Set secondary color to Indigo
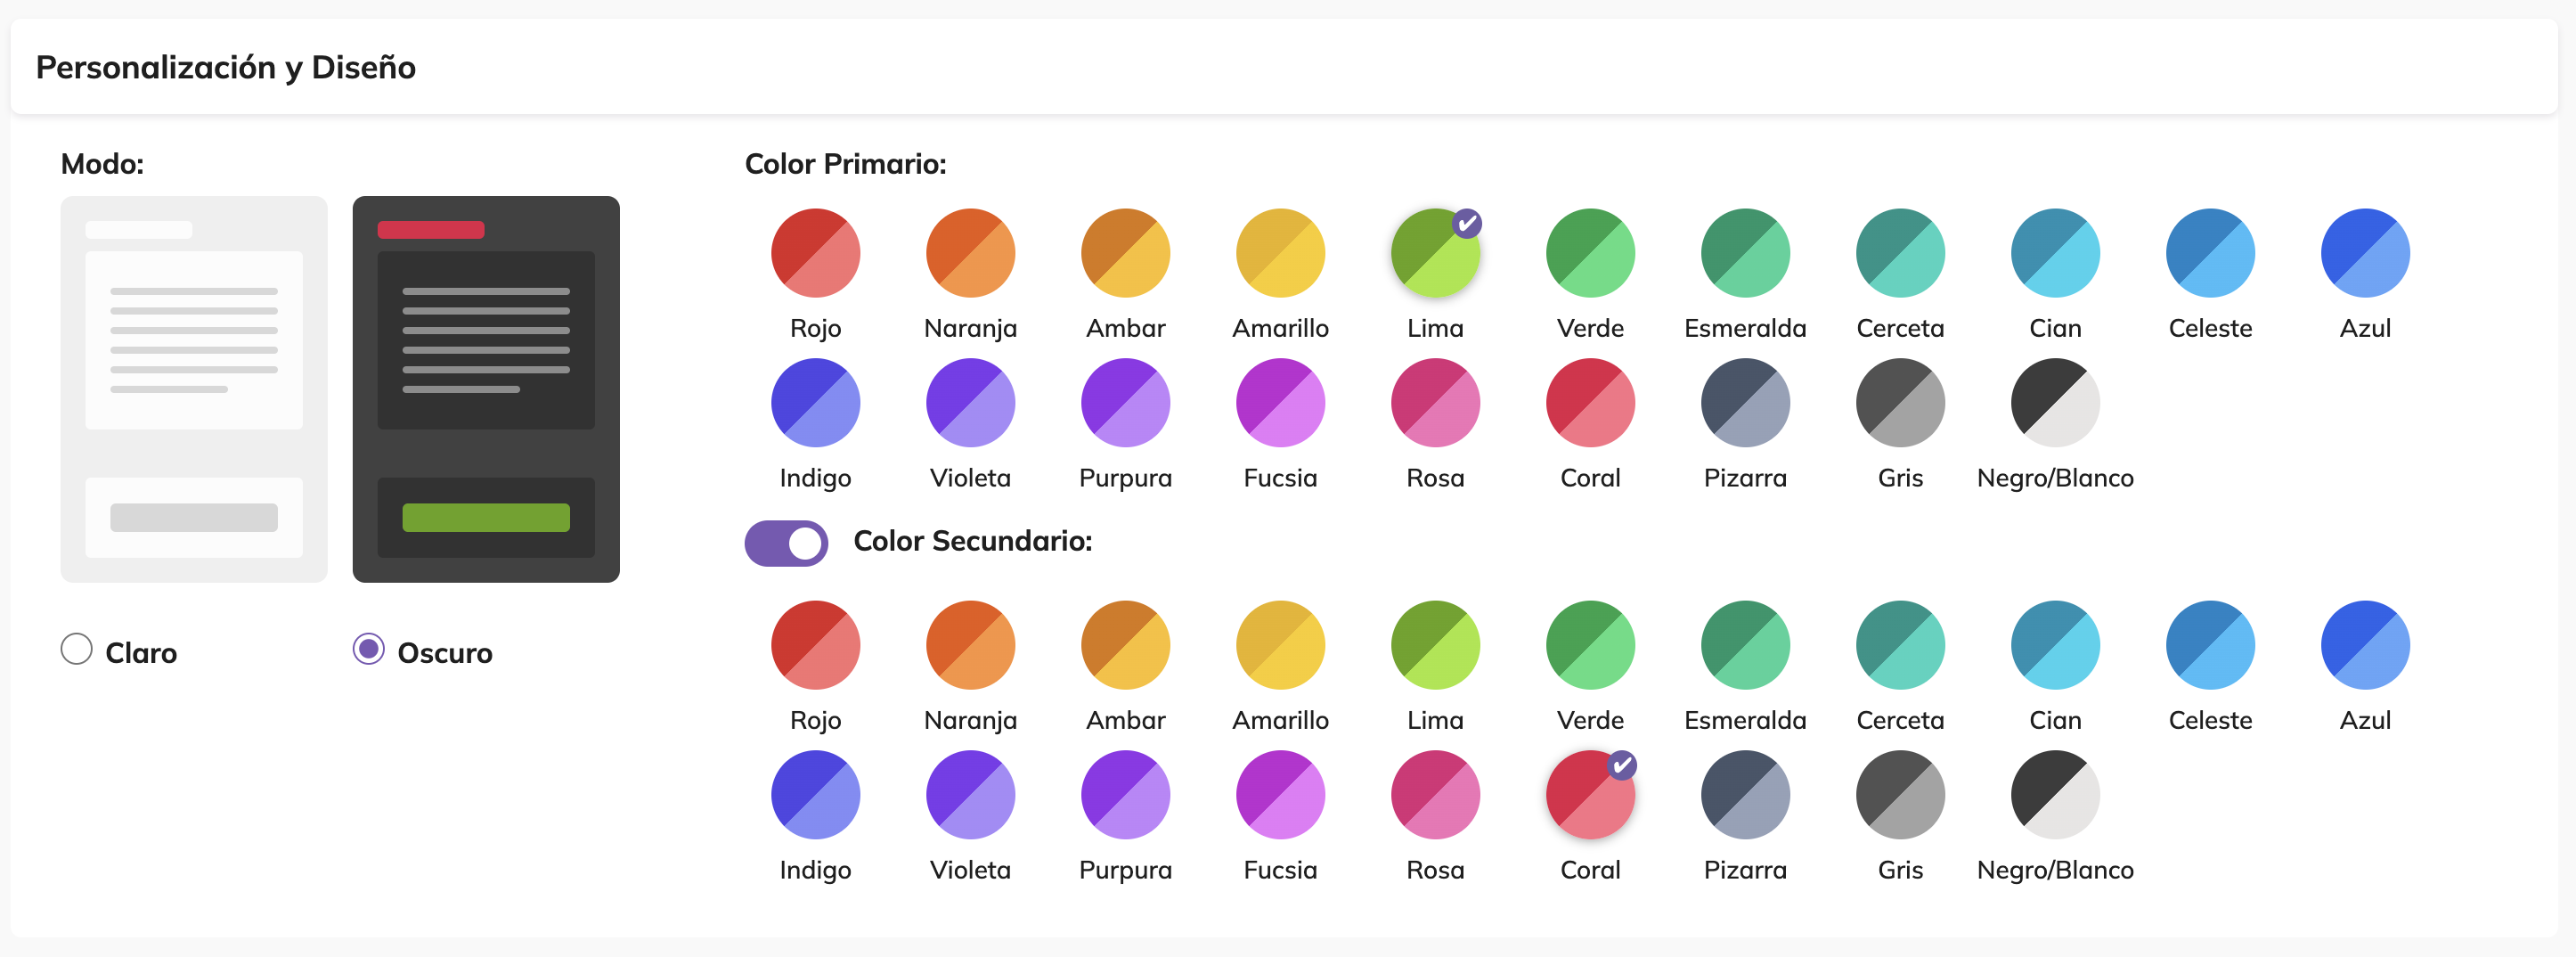This screenshot has width=2576, height=957. [815, 795]
